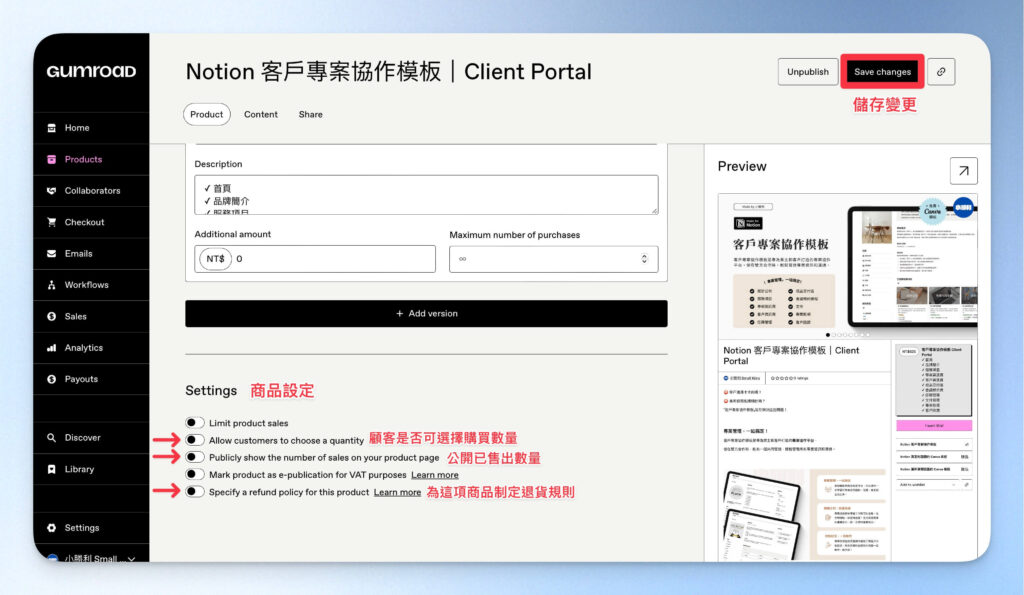Open Analytics in the sidebar
The image size is (1024, 595).
point(91,347)
